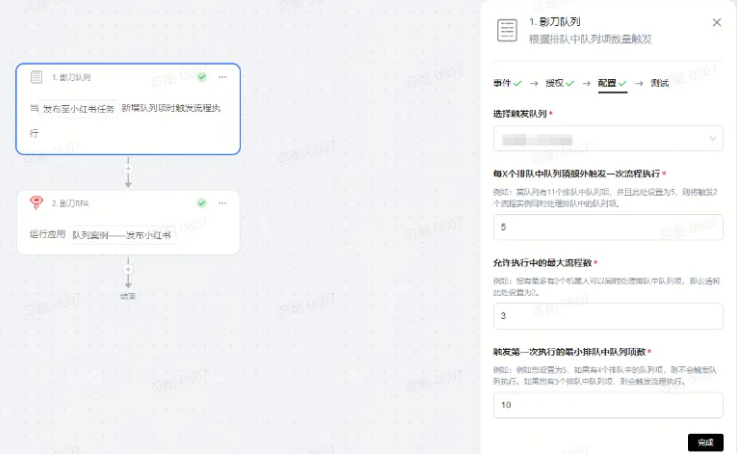Open the more menu on 影刀队列 node
The height and width of the screenshot is (459, 743).
tap(222, 77)
